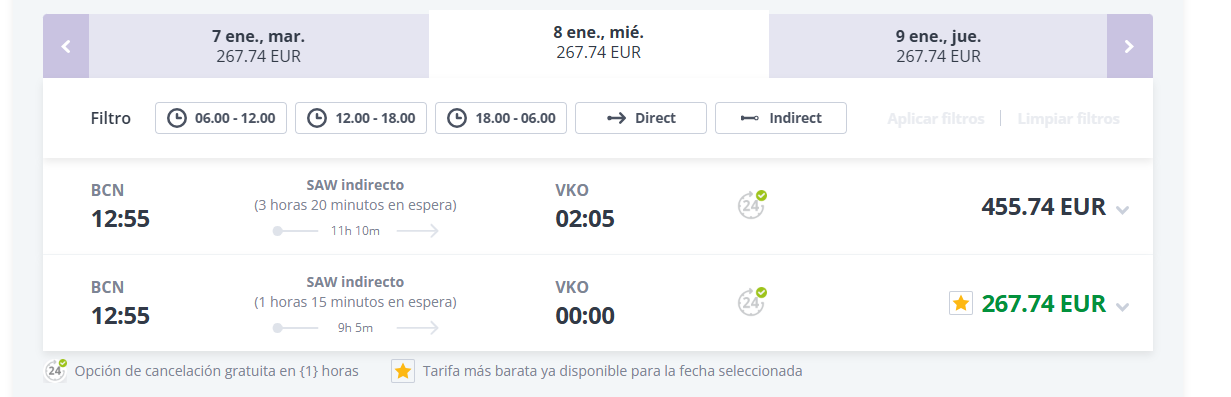Image resolution: width=1231 pixels, height=397 pixels.
Task: Click 24h cancellation icon on 455.74 EUR flight
Action: tap(752, 204)
